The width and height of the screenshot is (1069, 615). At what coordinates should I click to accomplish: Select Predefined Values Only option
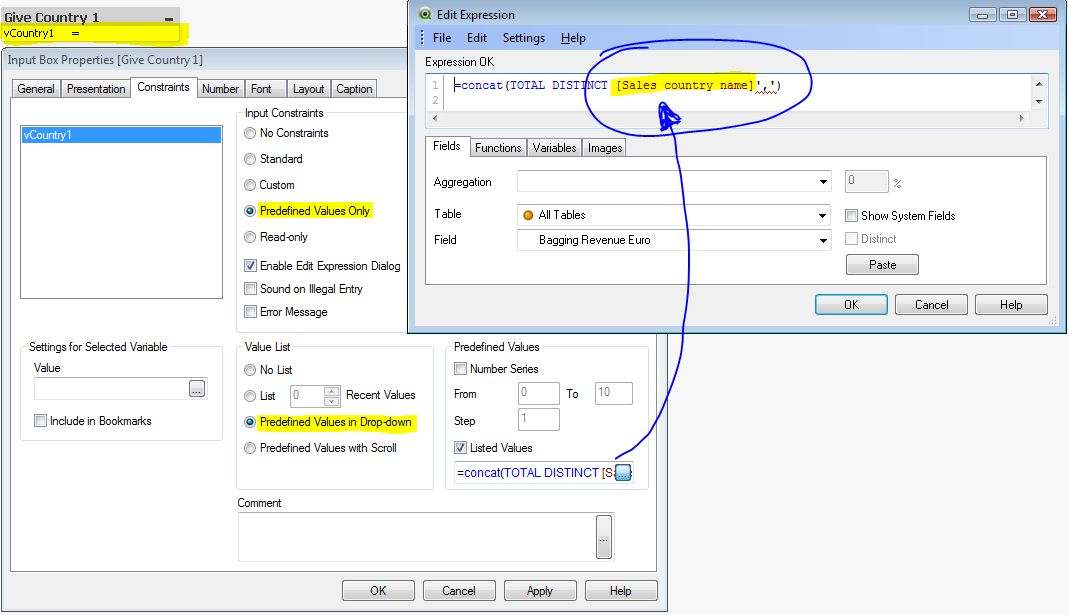tap(250, 211)
